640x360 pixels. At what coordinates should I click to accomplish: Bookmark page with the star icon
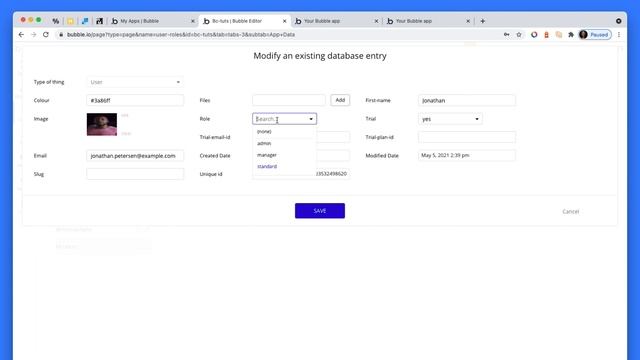519,35
